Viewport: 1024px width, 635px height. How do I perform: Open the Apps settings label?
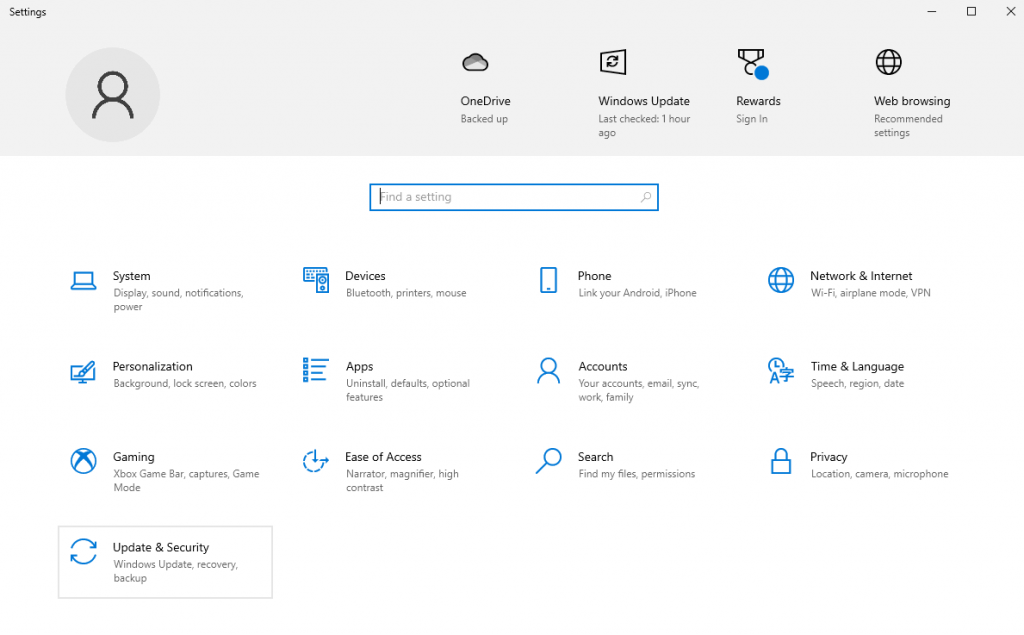pos(359,366)
